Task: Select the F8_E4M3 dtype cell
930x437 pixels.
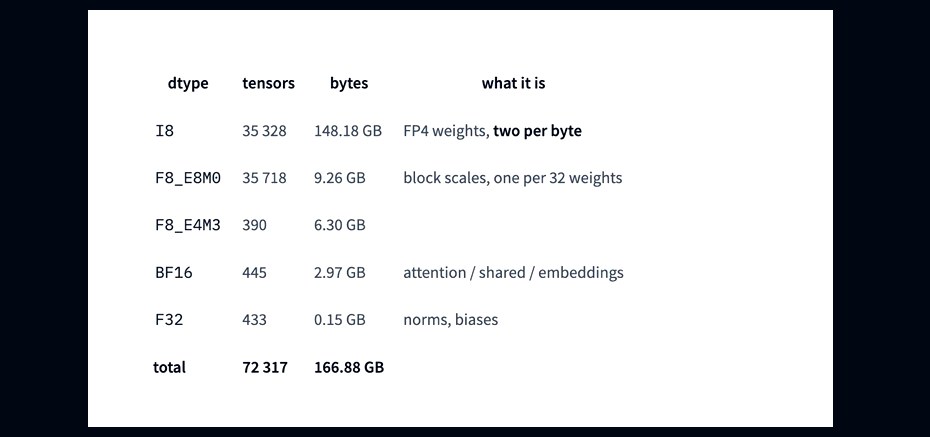Action: [x=187, y=225]
